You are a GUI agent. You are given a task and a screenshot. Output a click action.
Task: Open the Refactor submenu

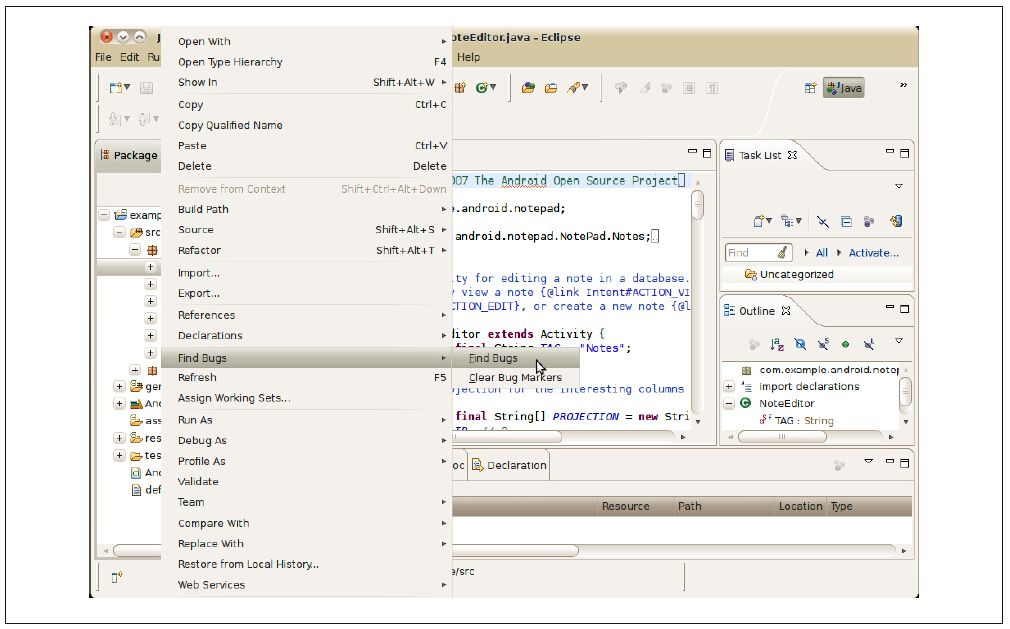coord(307,250)
